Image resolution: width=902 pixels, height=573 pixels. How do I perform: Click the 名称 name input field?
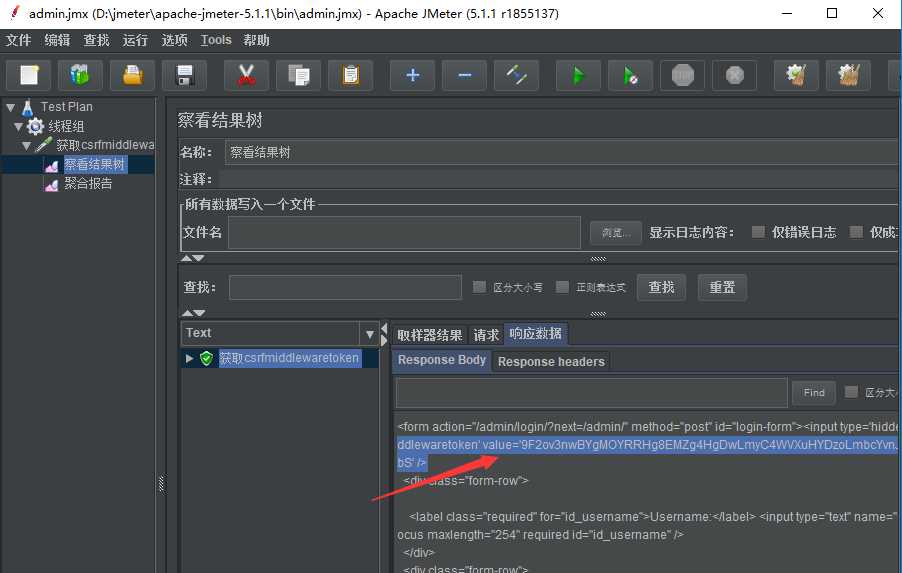(x=561, y=152)
